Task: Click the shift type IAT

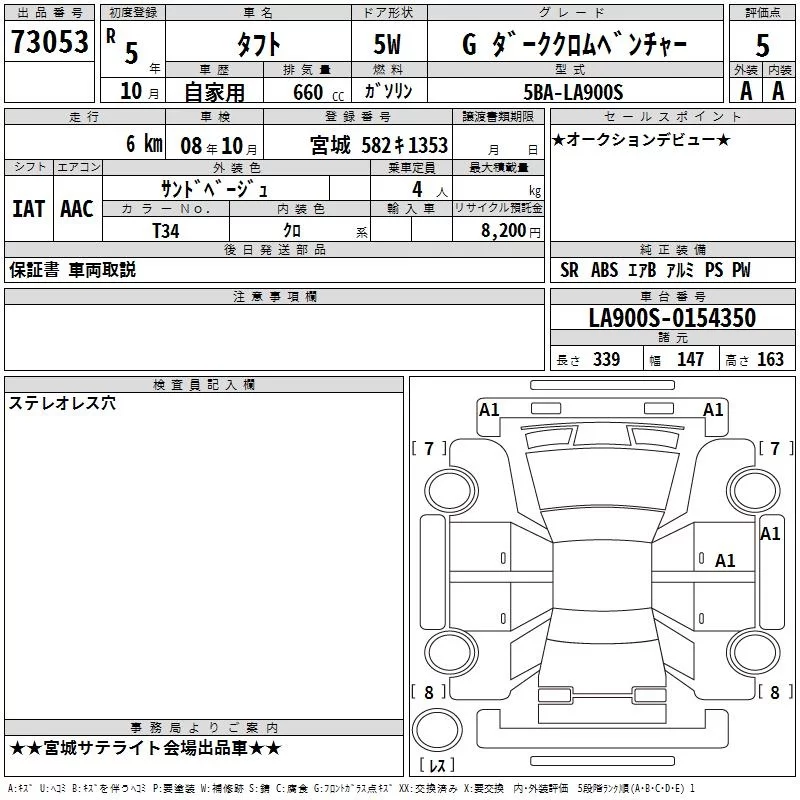Action: coord(28,209)
